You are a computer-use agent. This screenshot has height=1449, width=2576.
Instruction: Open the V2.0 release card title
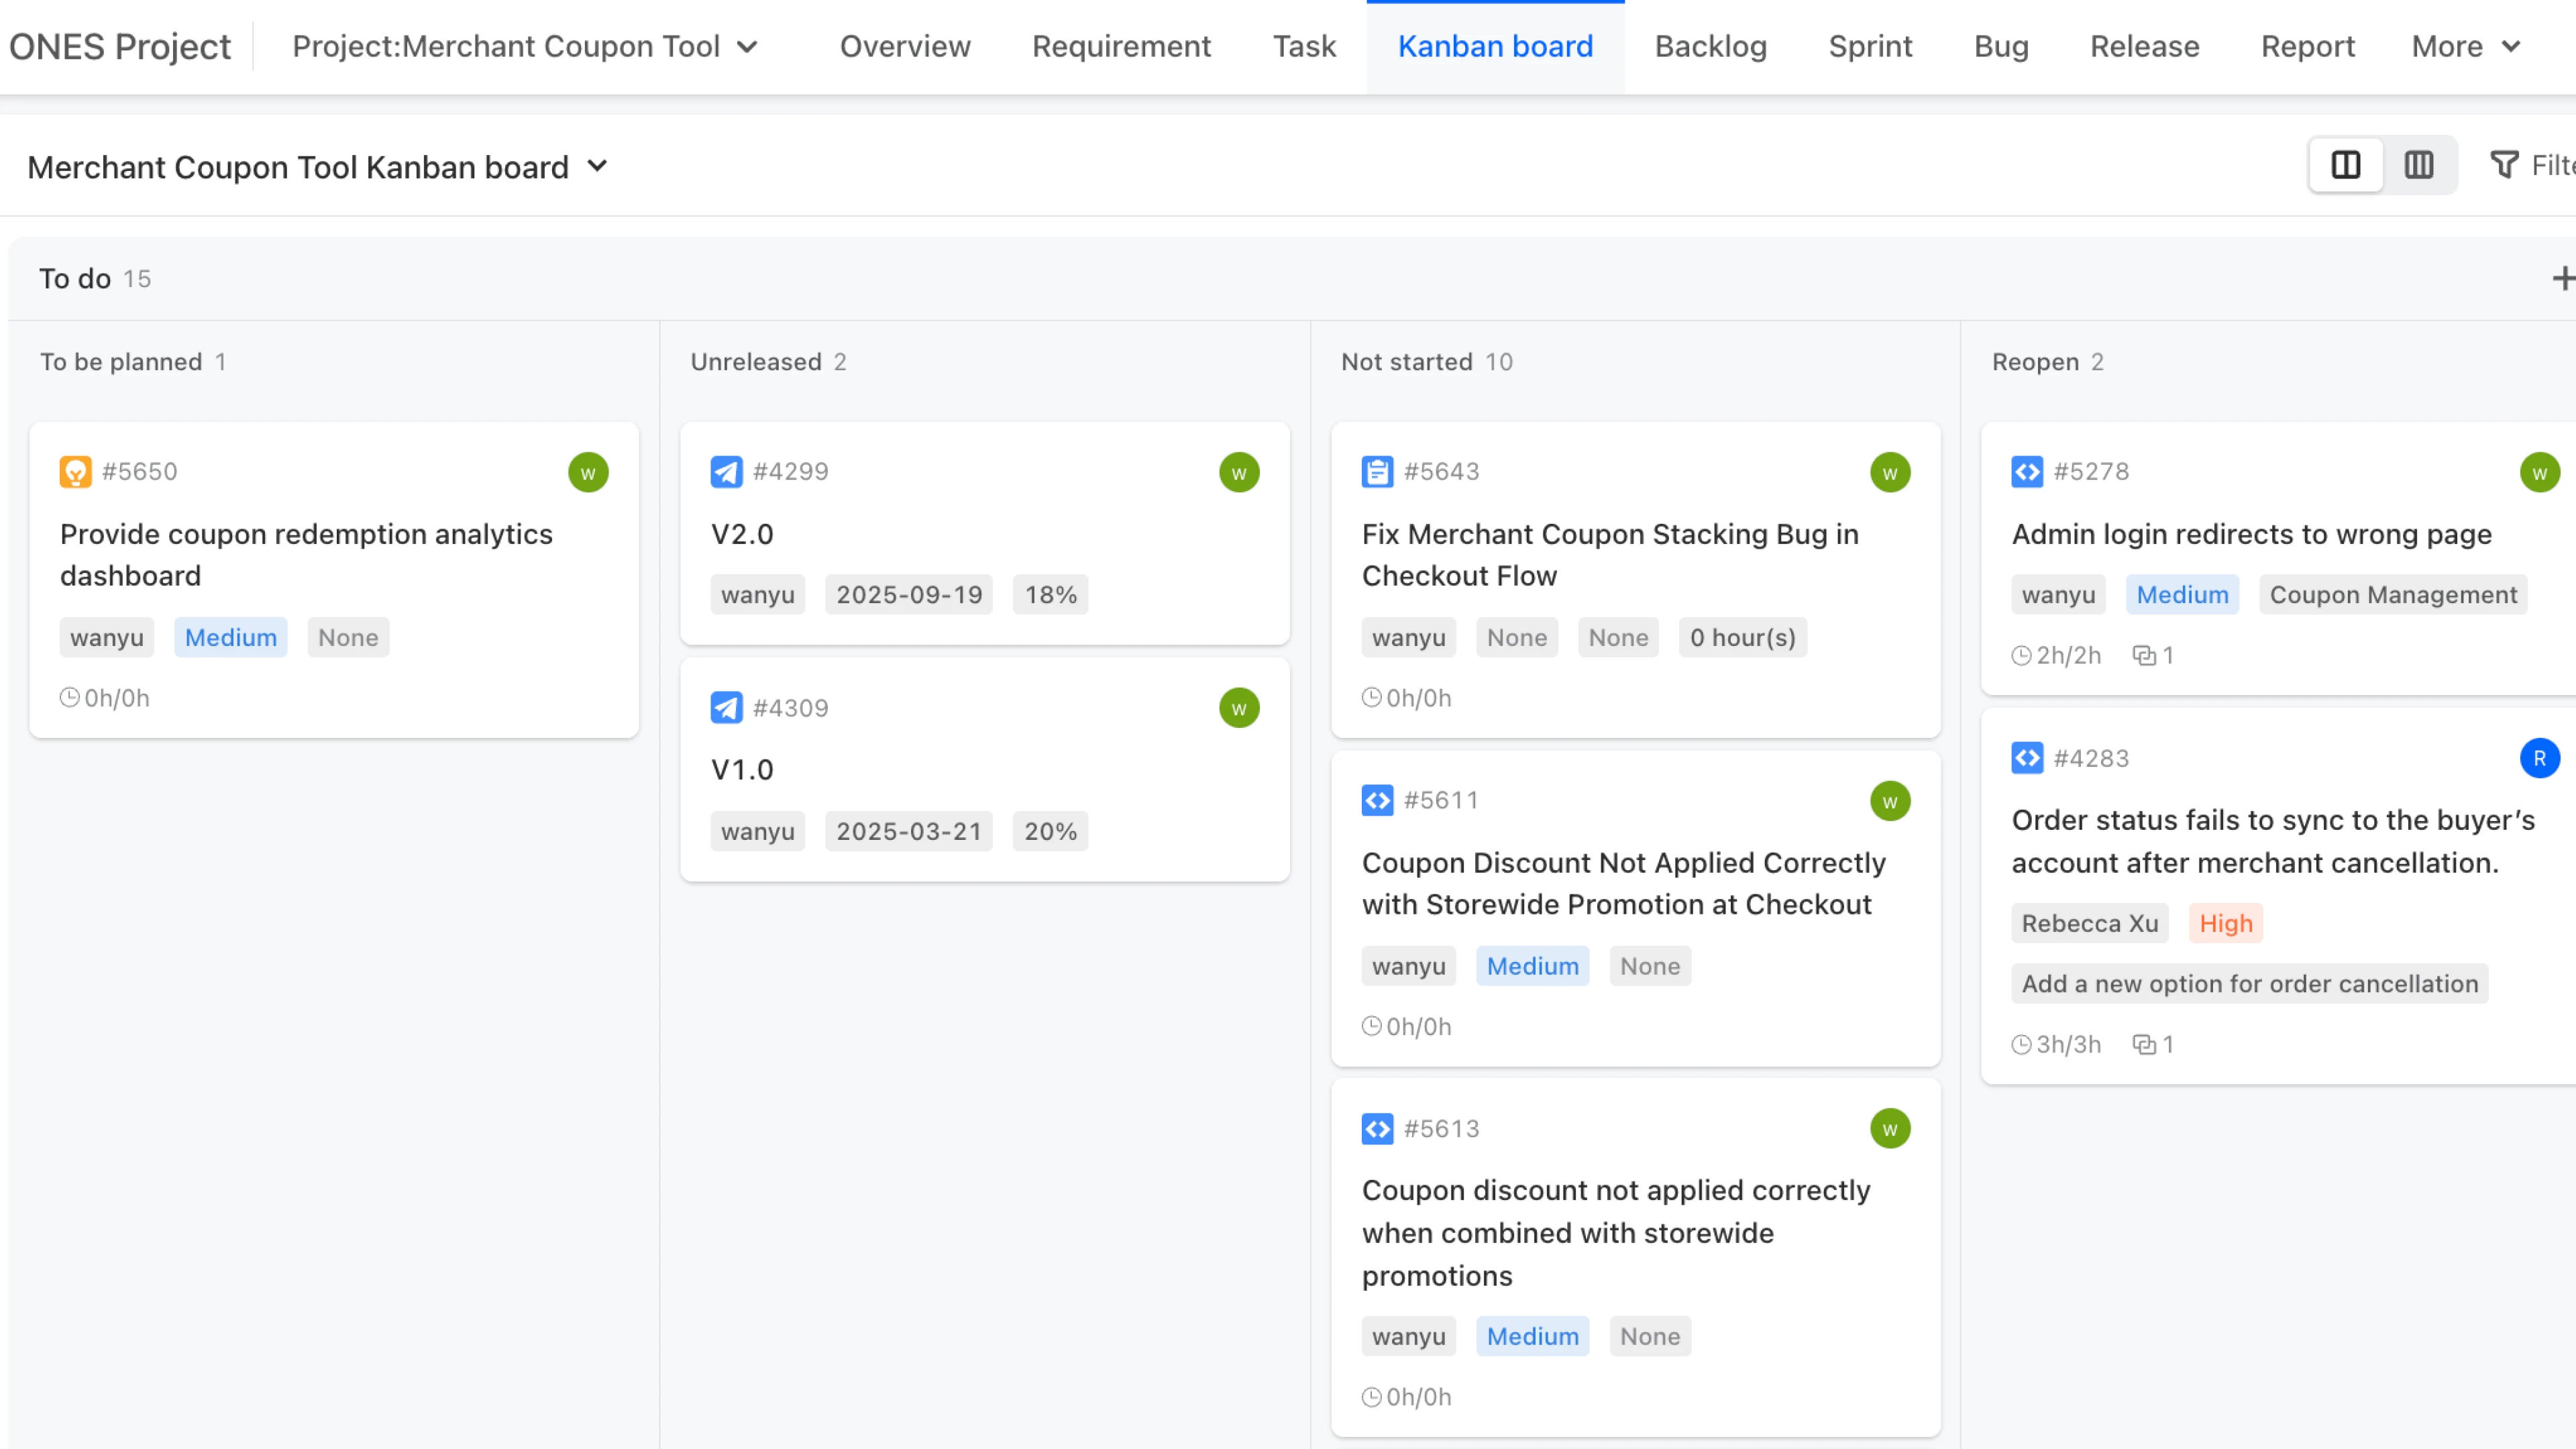[x=742, y=533]
